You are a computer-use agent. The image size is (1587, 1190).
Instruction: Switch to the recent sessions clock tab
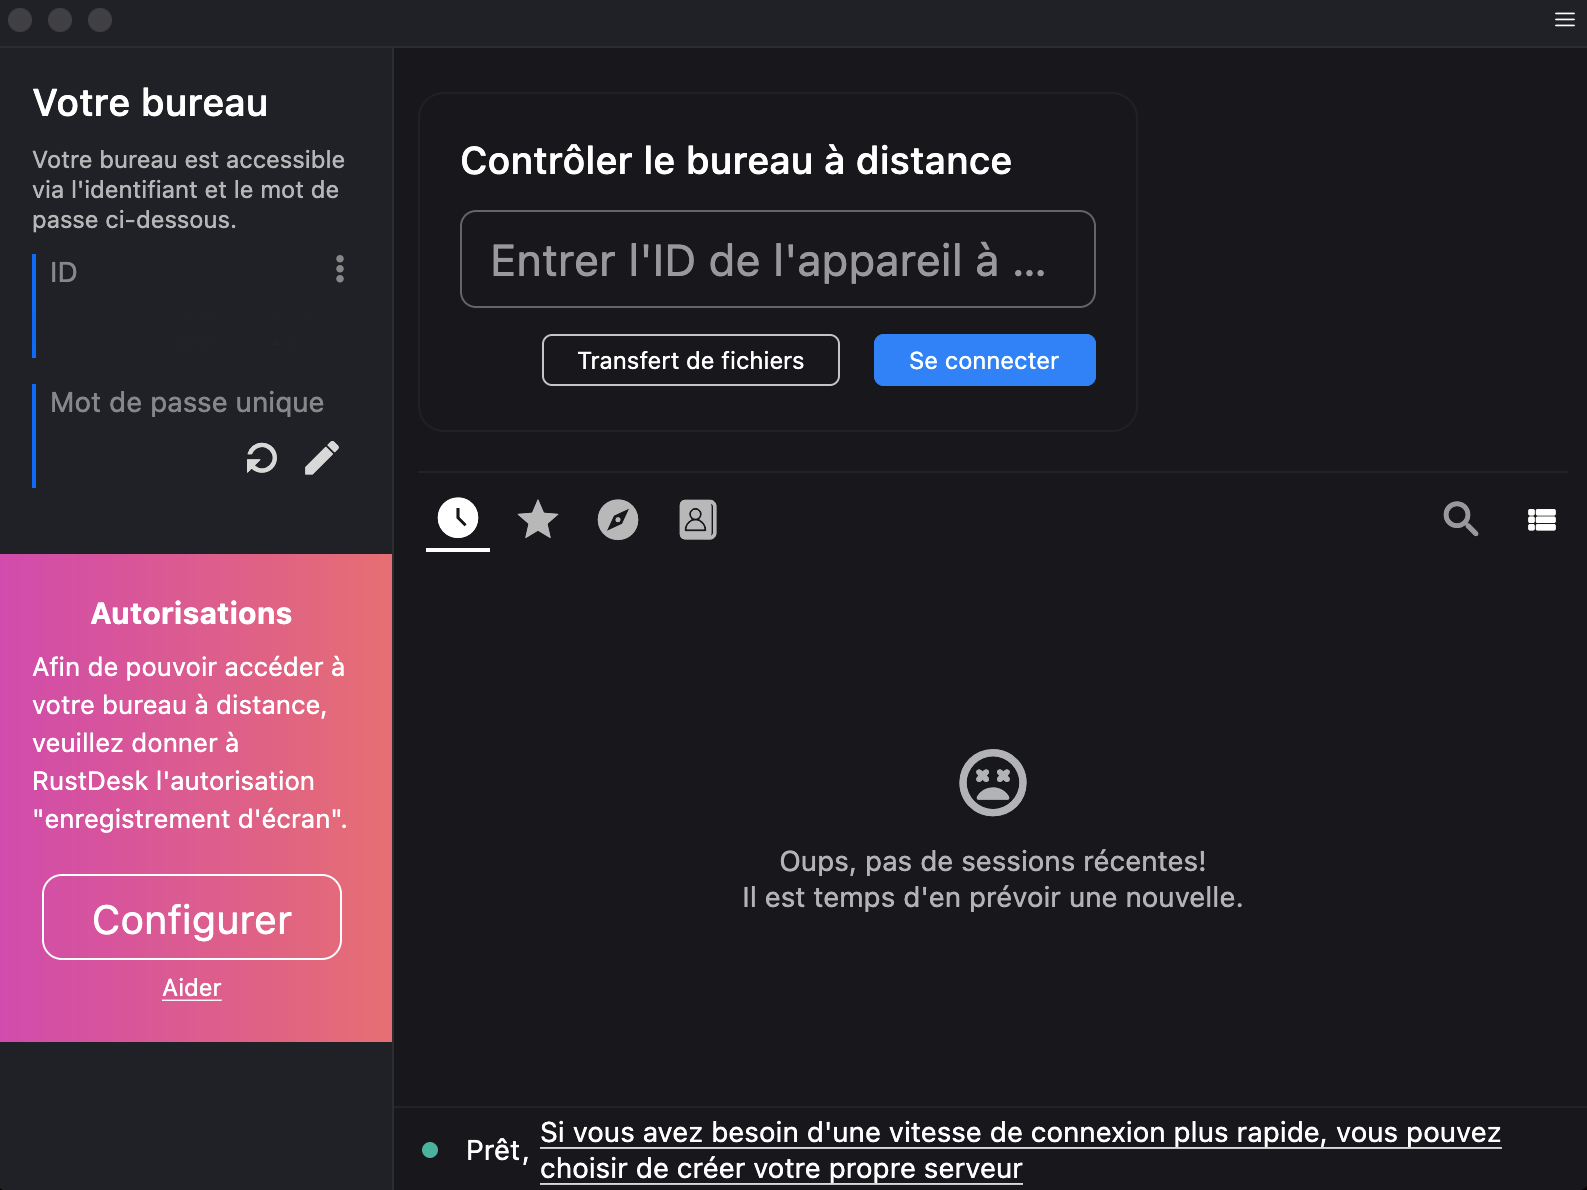(x=458, y=519)
